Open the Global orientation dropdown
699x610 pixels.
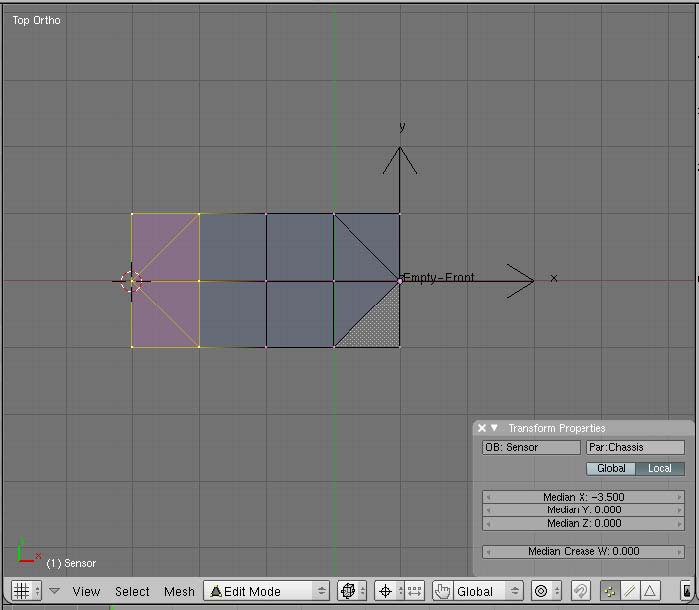tap(488, 591)
